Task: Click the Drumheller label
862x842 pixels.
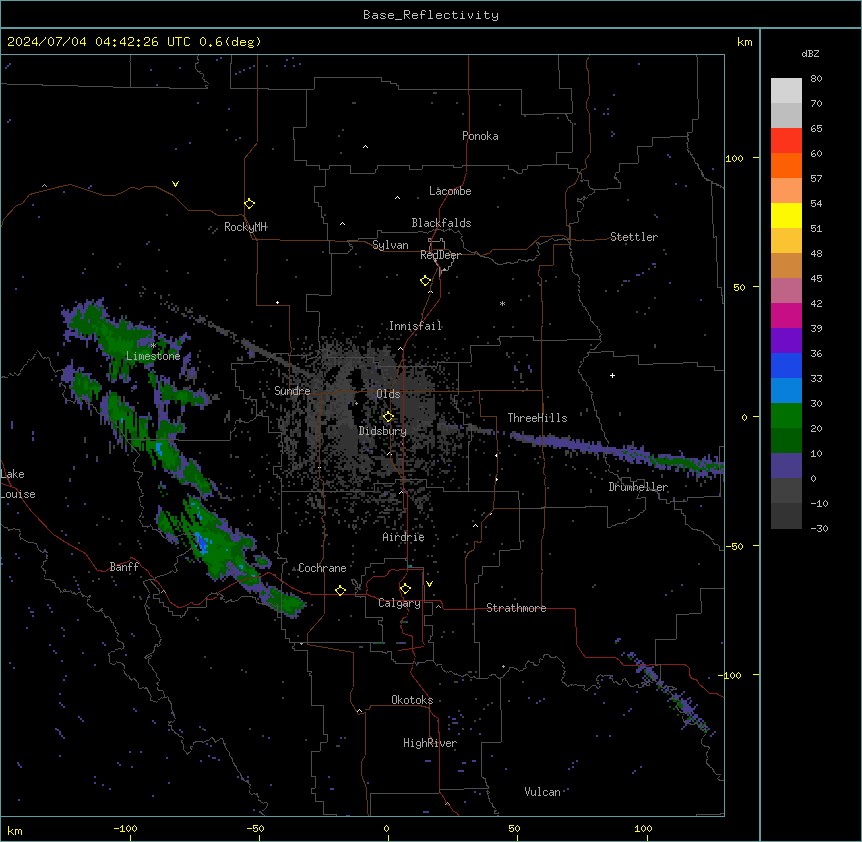Action: click(638, 487)
